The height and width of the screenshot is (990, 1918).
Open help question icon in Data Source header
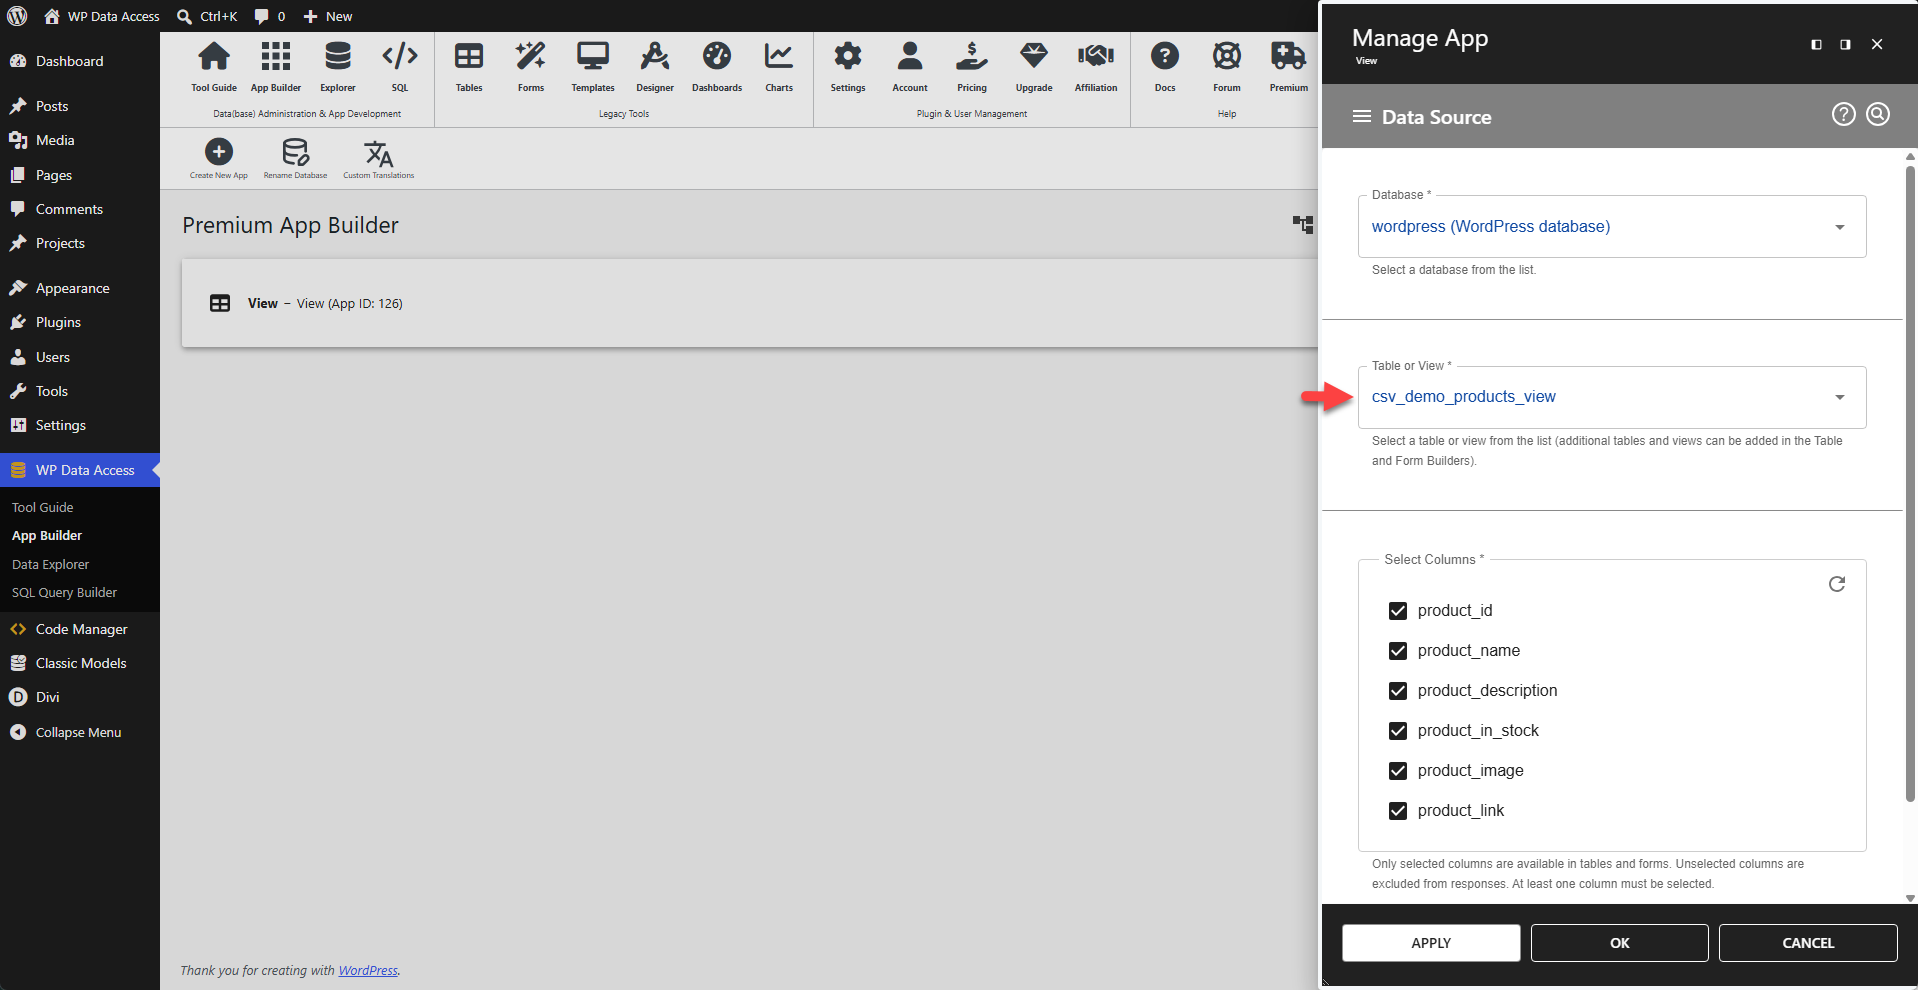[1844, 115]
